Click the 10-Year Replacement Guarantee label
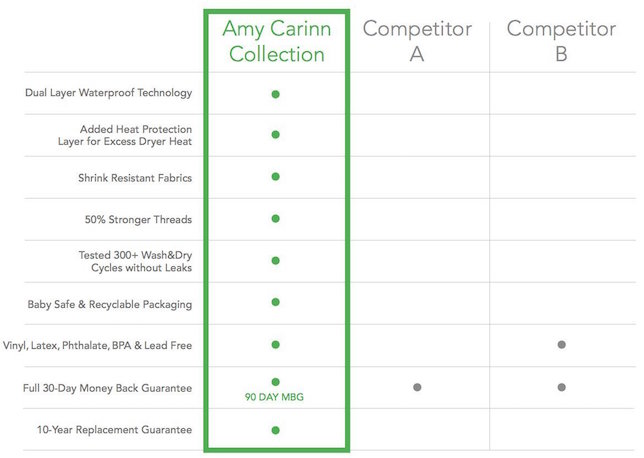 pyautogui.click(x=115, y=430)
